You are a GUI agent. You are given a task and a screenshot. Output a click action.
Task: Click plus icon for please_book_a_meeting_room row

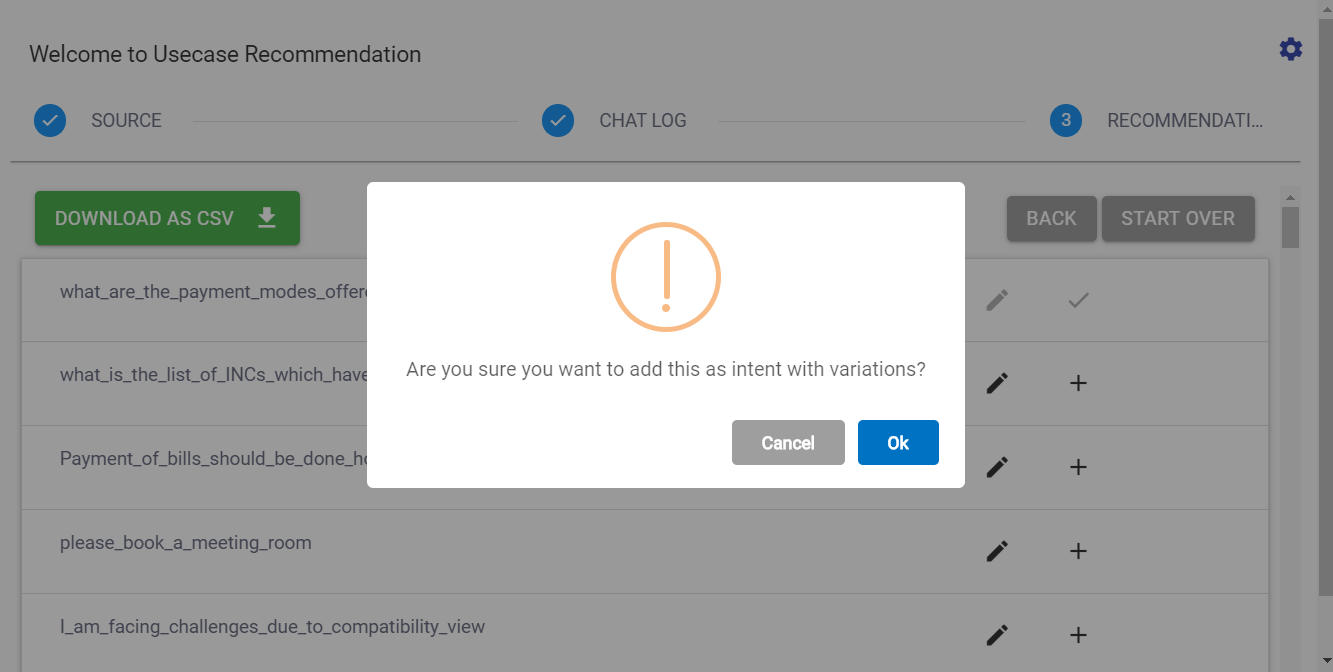pos(1078,551)
